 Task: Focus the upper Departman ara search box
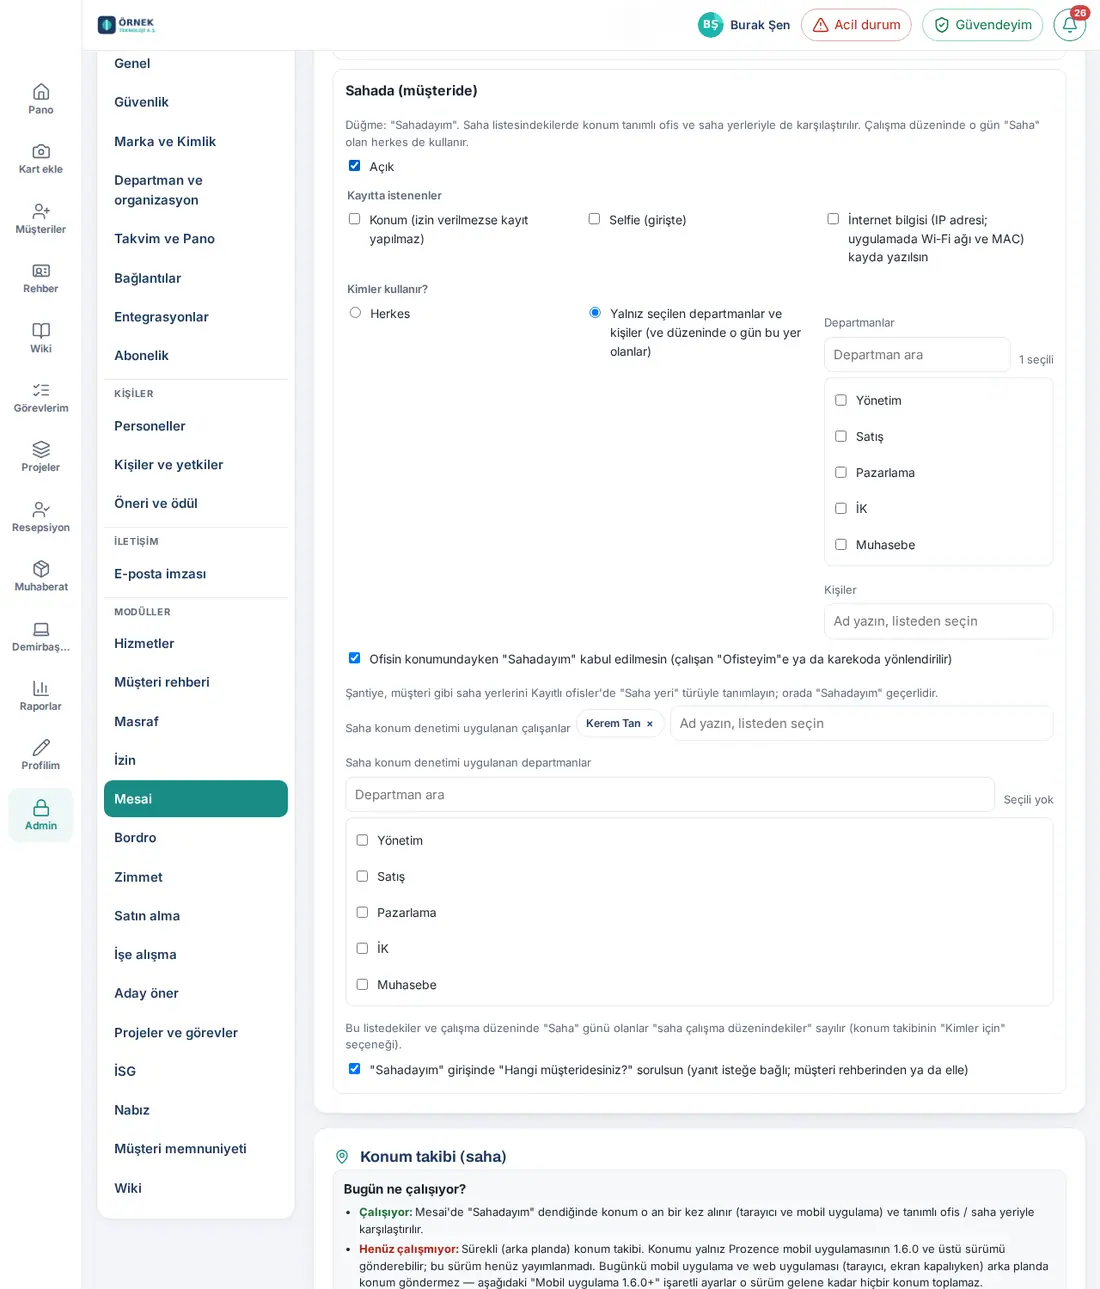(917, 355)
